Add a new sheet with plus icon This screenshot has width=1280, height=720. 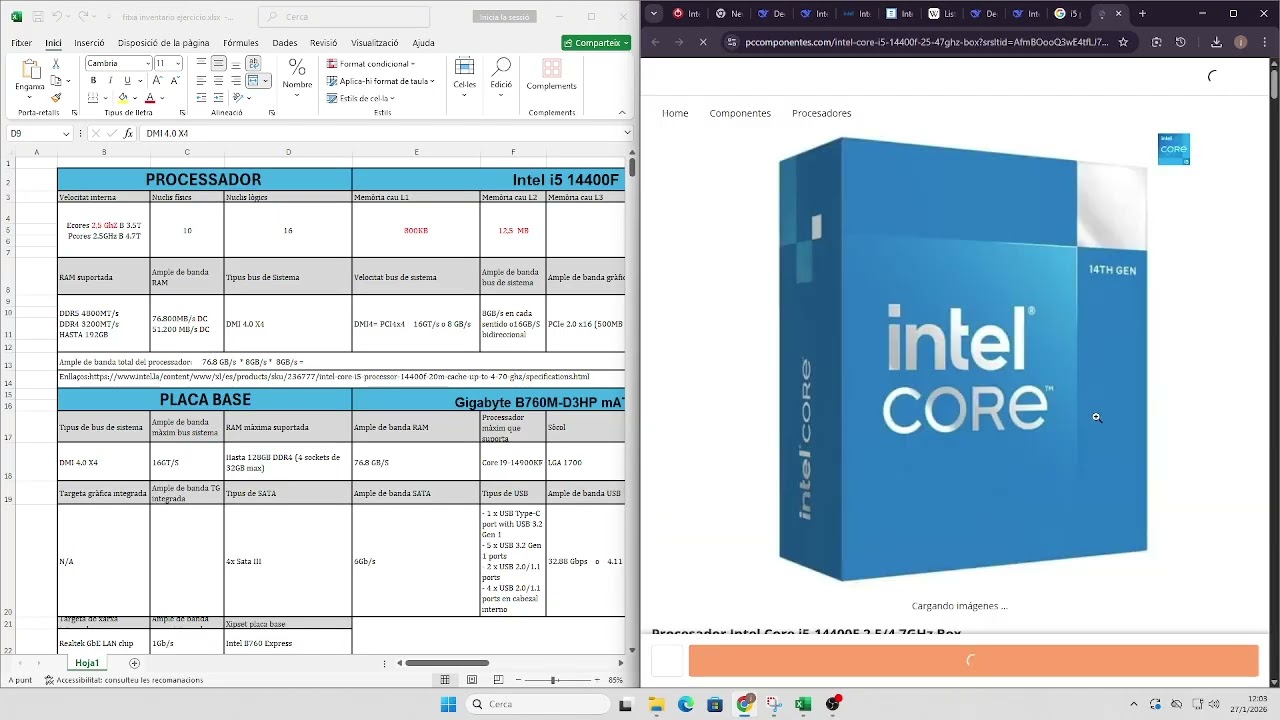tap(134, 663)
